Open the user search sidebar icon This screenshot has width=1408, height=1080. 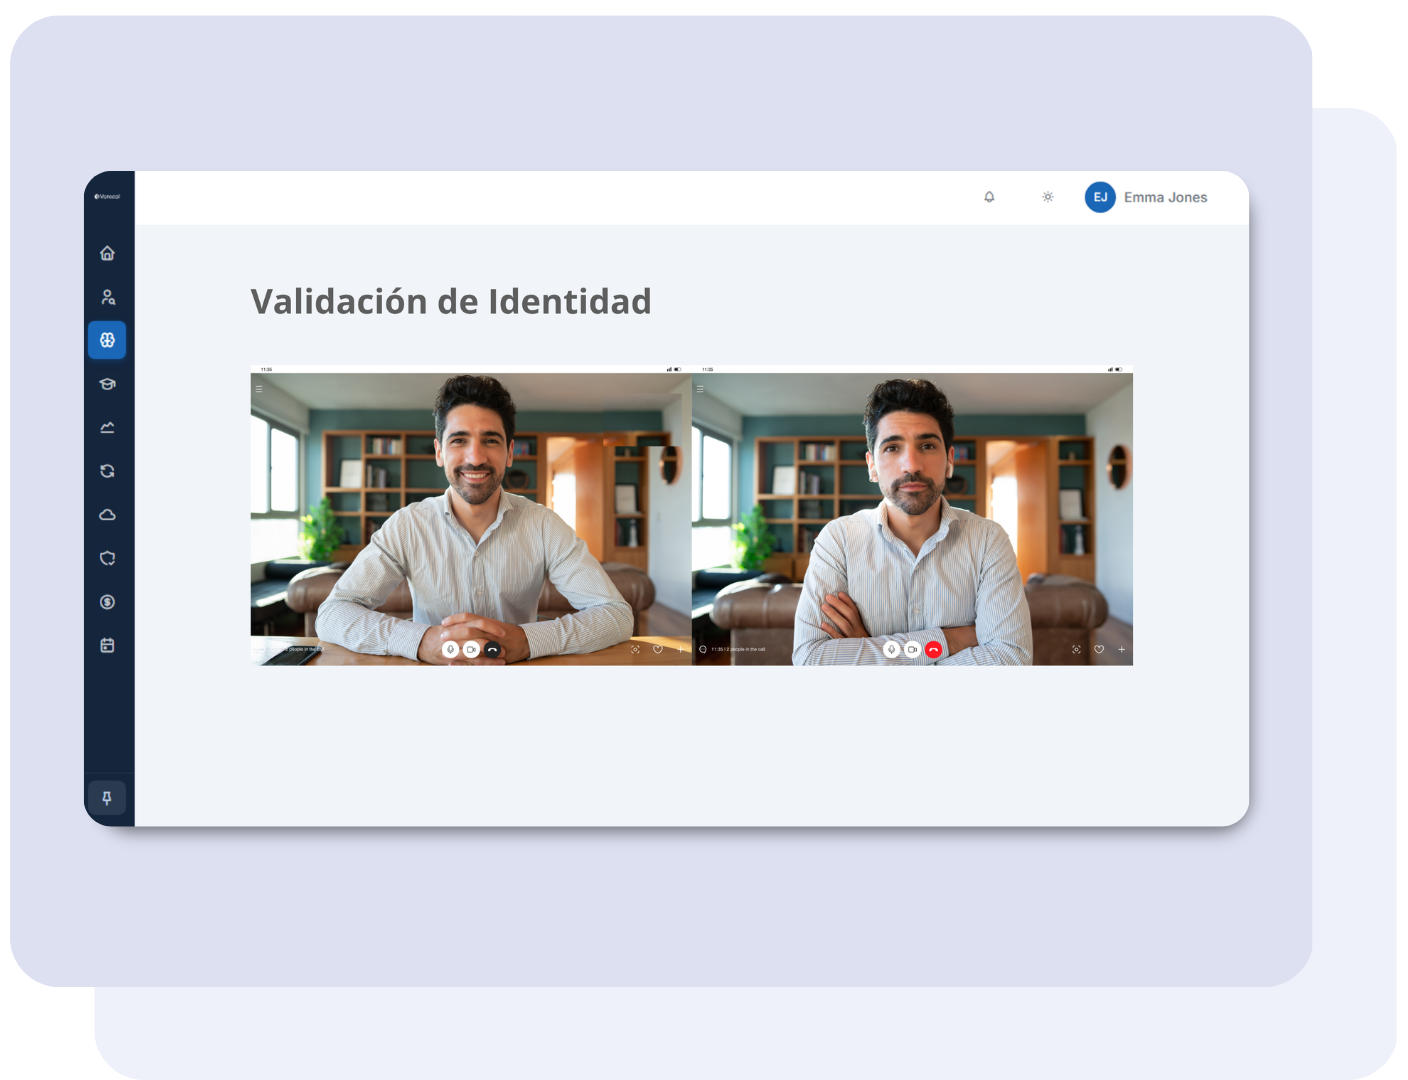107,297
